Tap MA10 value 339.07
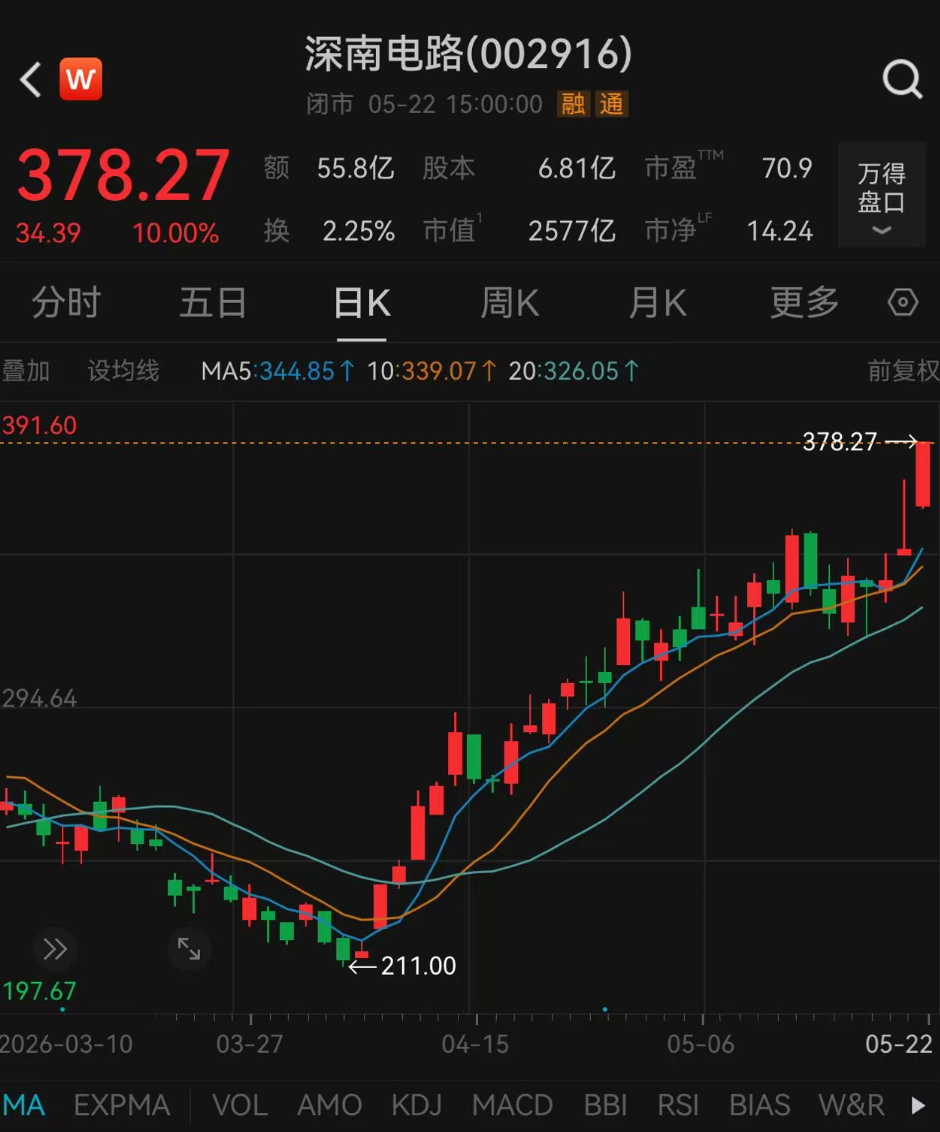940x1132 pixels. tap(439, 371)
